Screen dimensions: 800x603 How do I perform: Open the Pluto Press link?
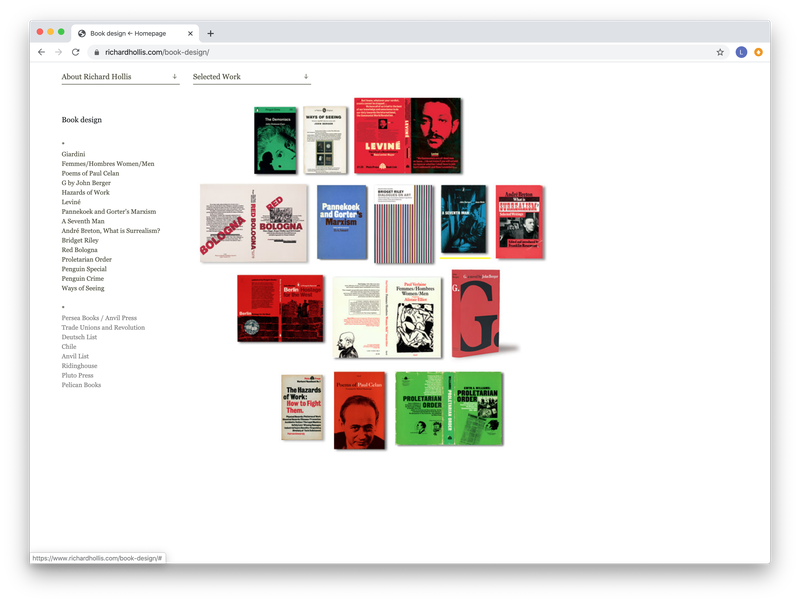[78, 375]
